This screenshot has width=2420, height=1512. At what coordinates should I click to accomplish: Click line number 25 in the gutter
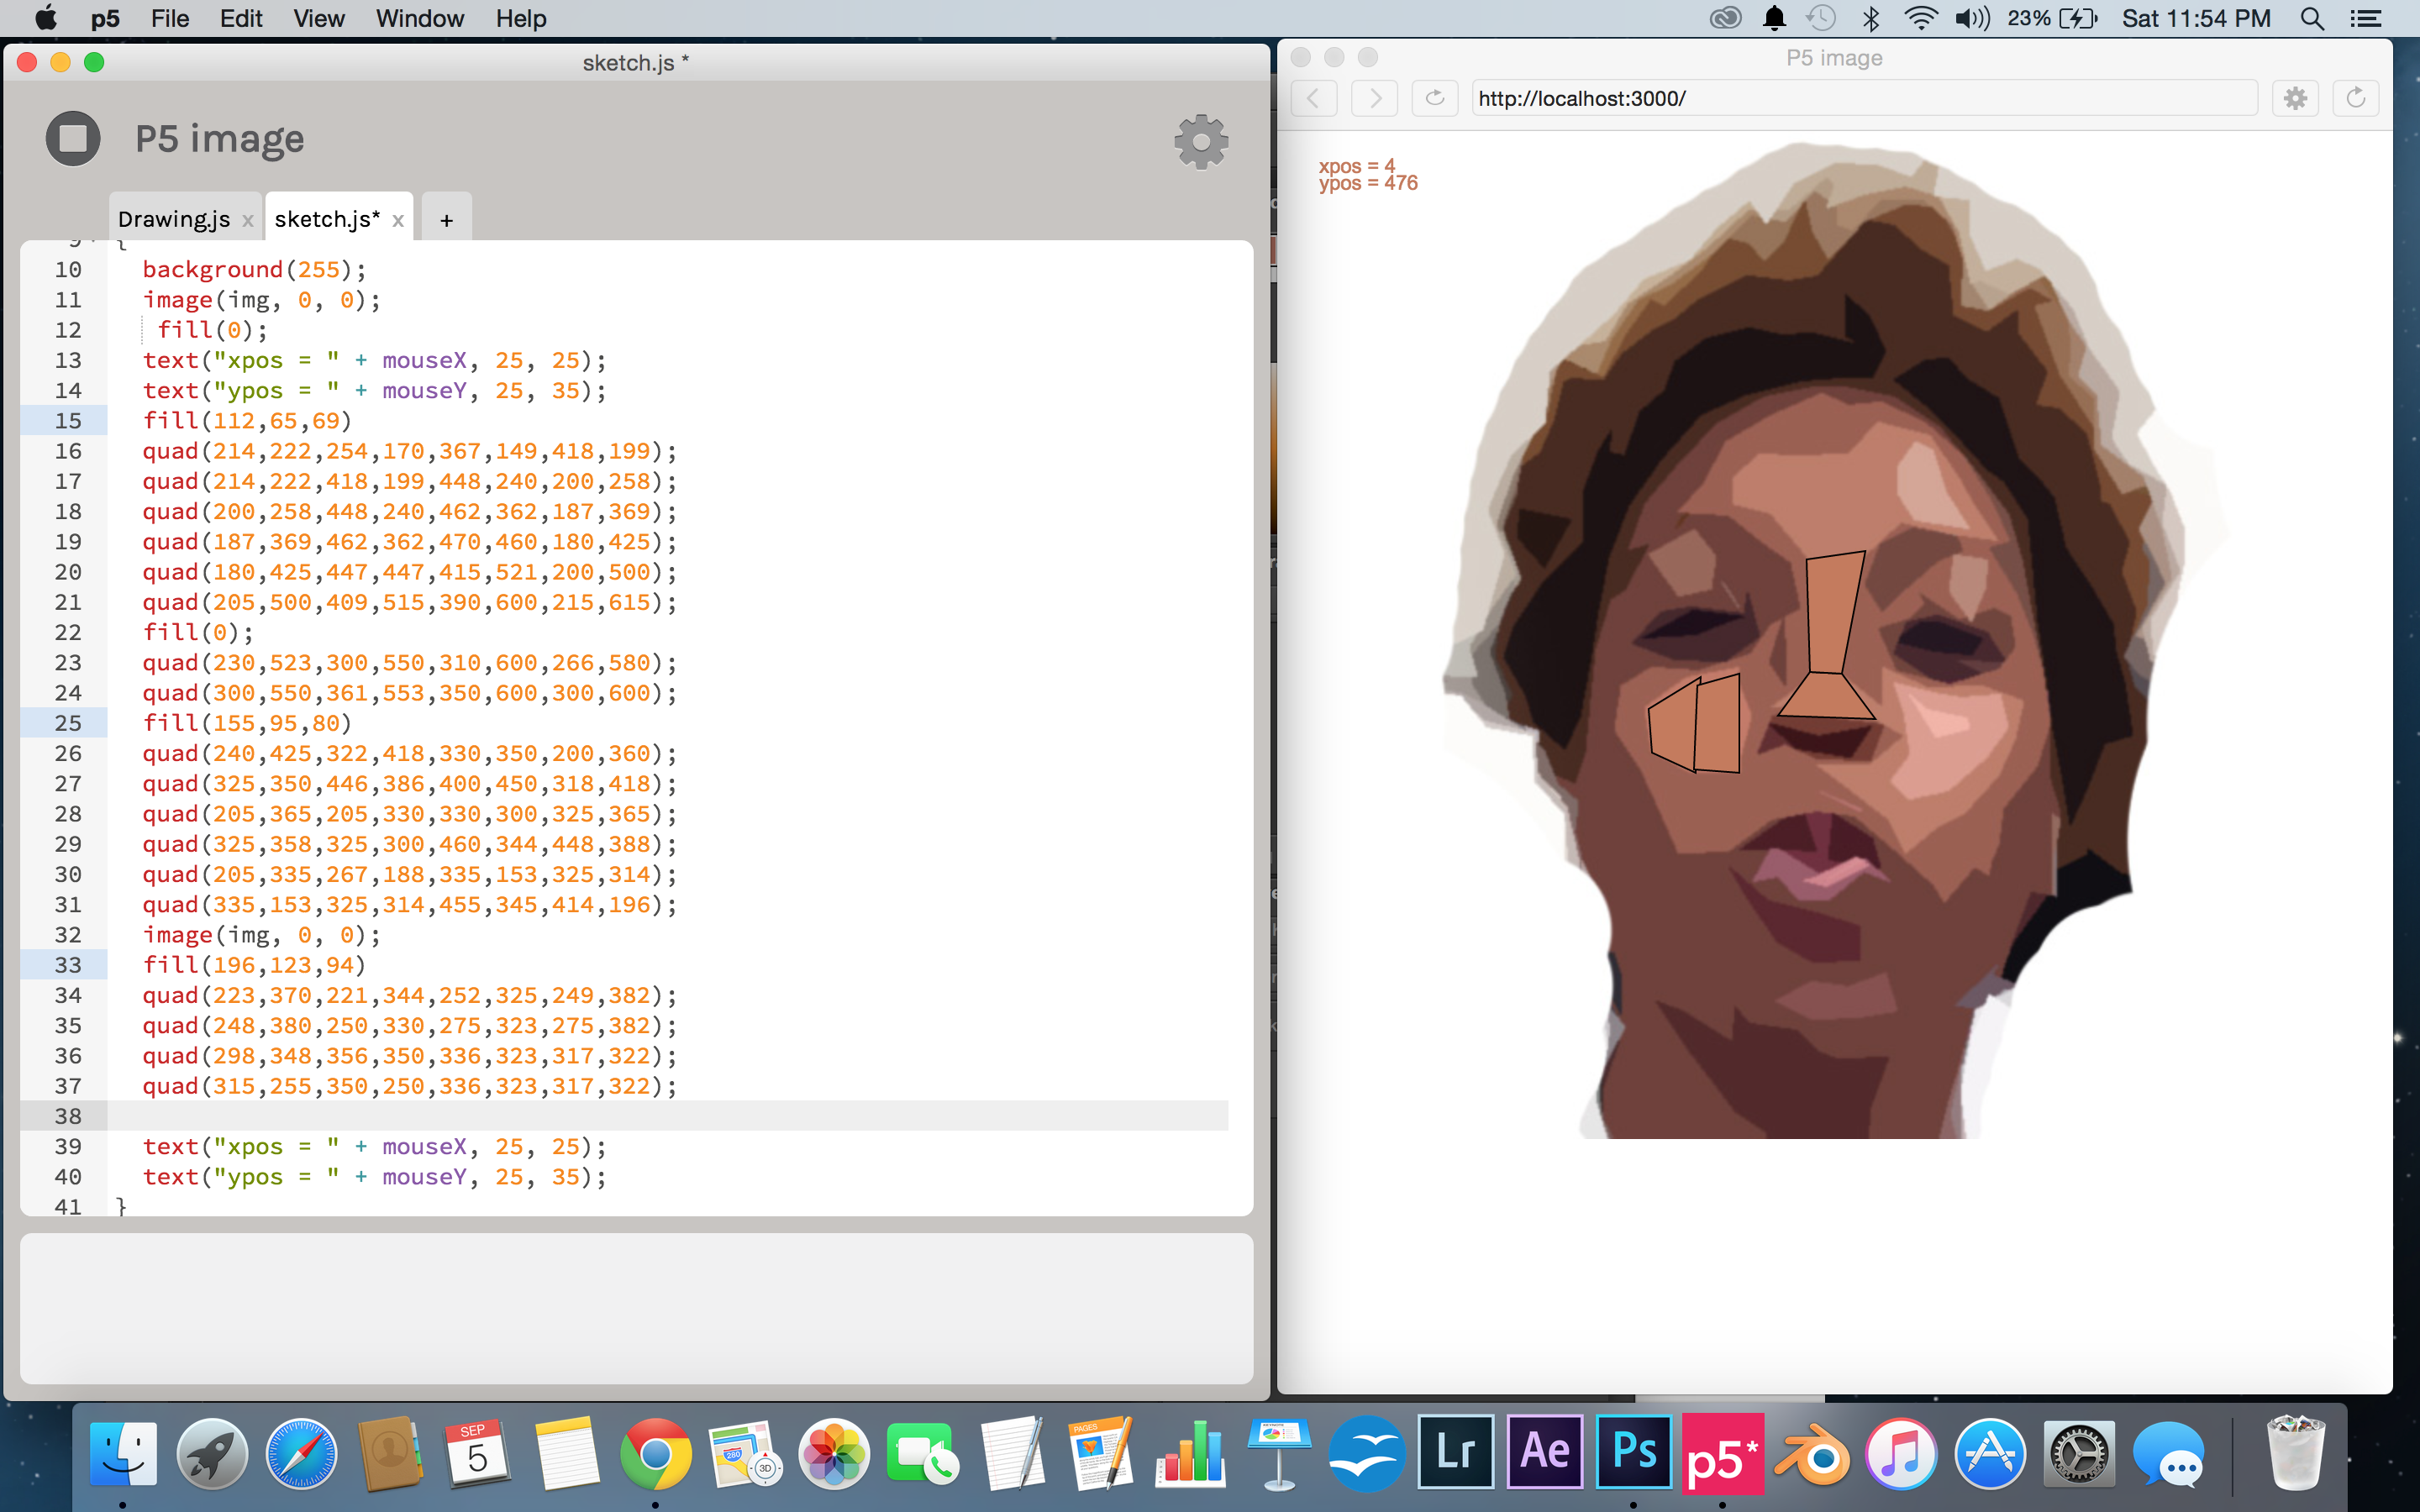click(x=68, y=723)
